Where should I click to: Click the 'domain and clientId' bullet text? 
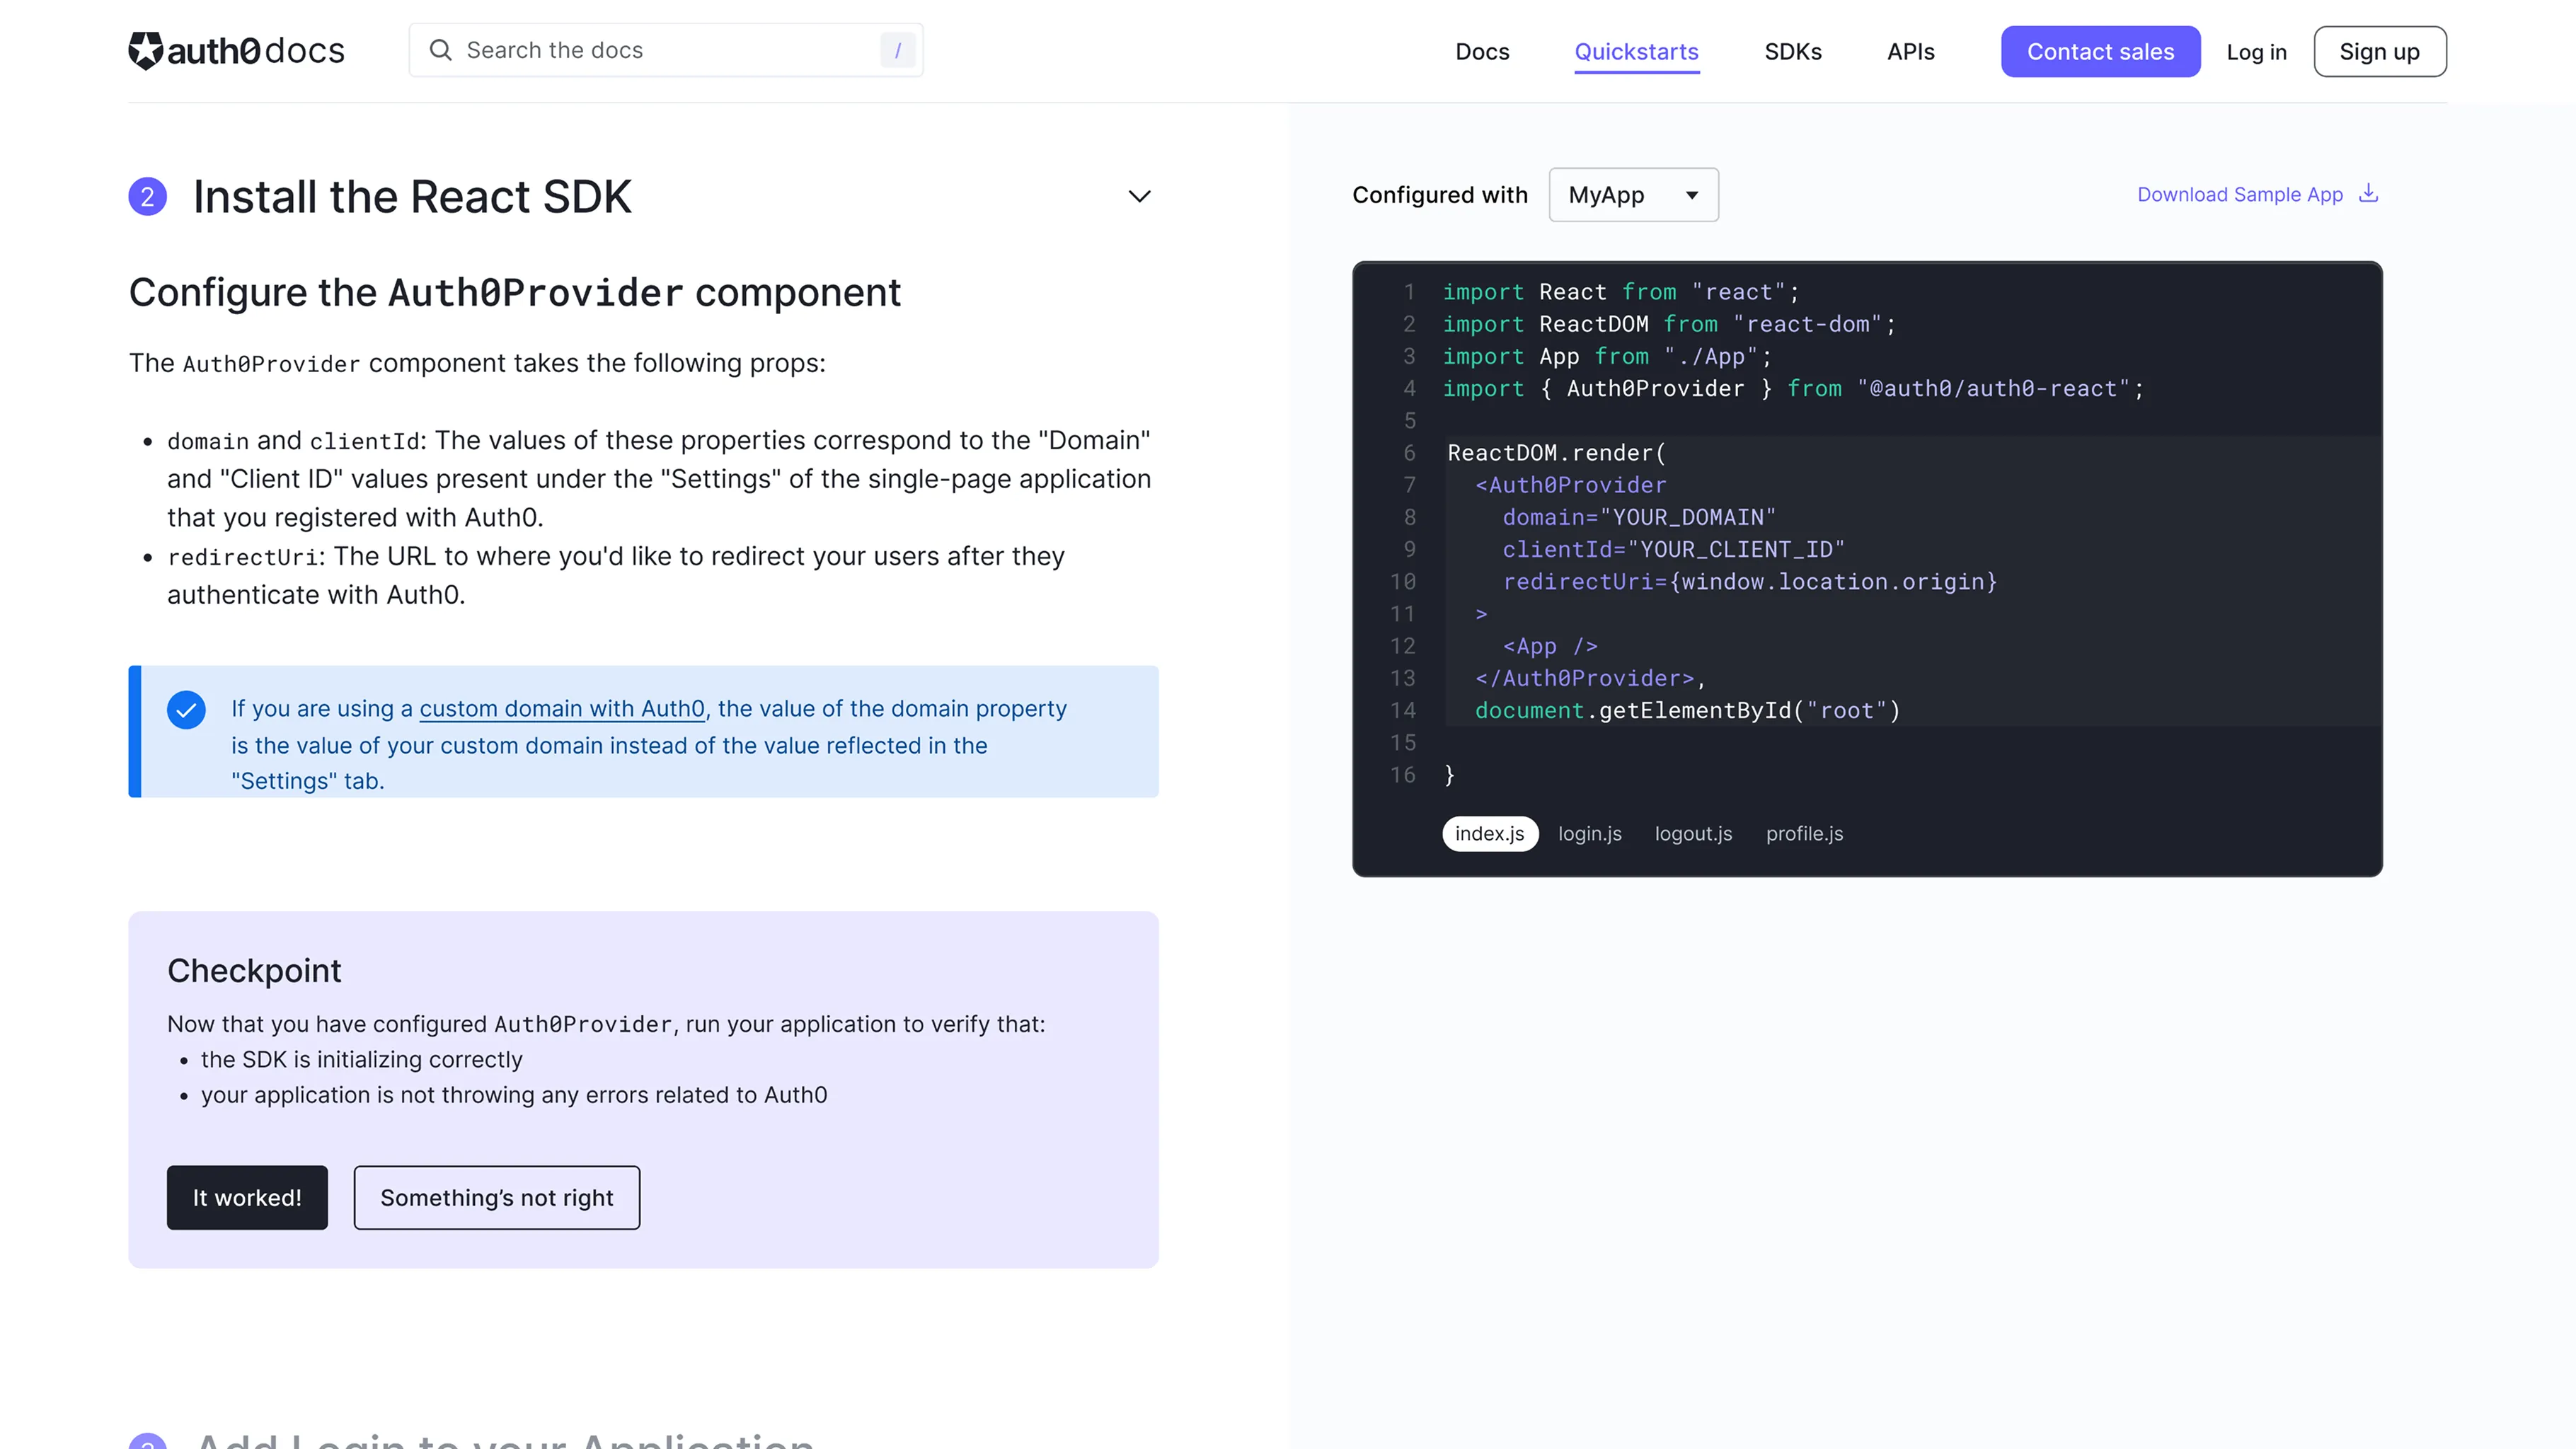(659, 479)
